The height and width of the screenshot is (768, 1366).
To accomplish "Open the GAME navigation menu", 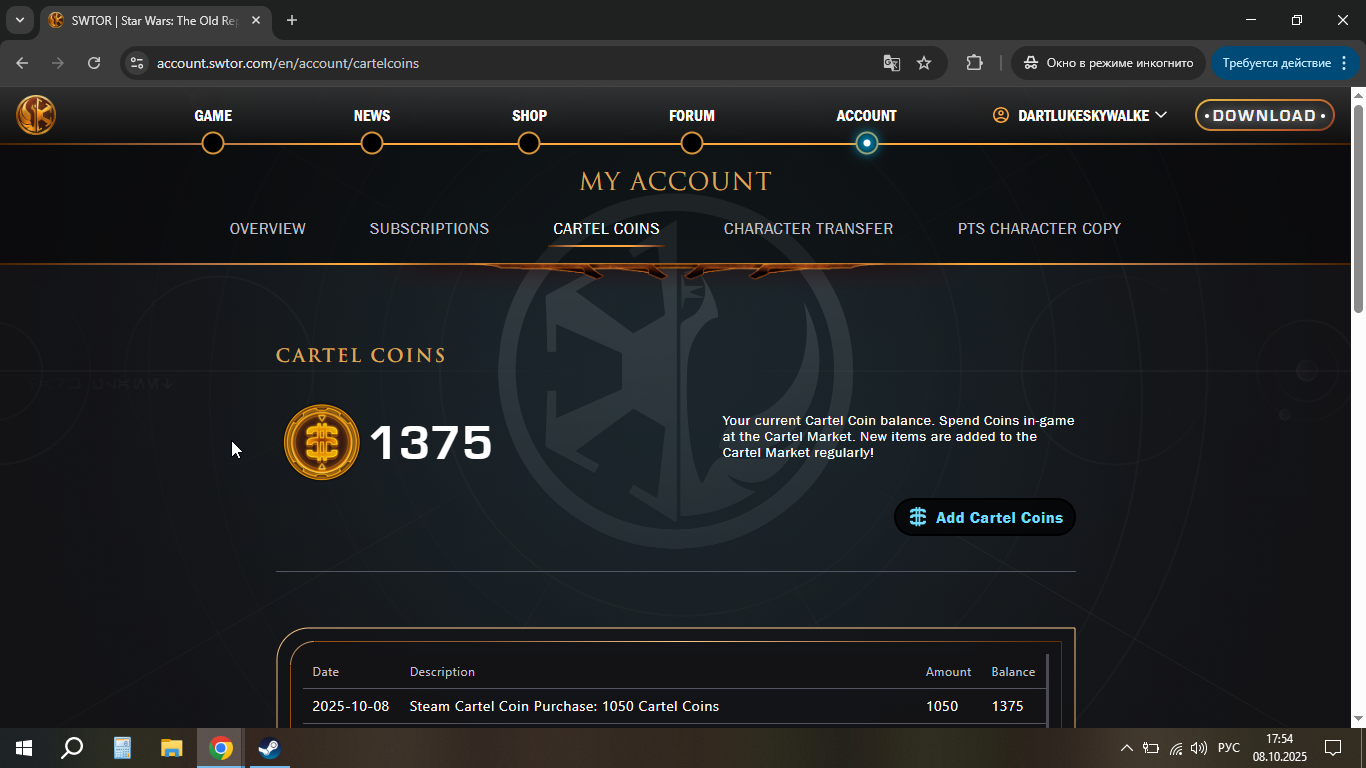I will click(213, 116).
